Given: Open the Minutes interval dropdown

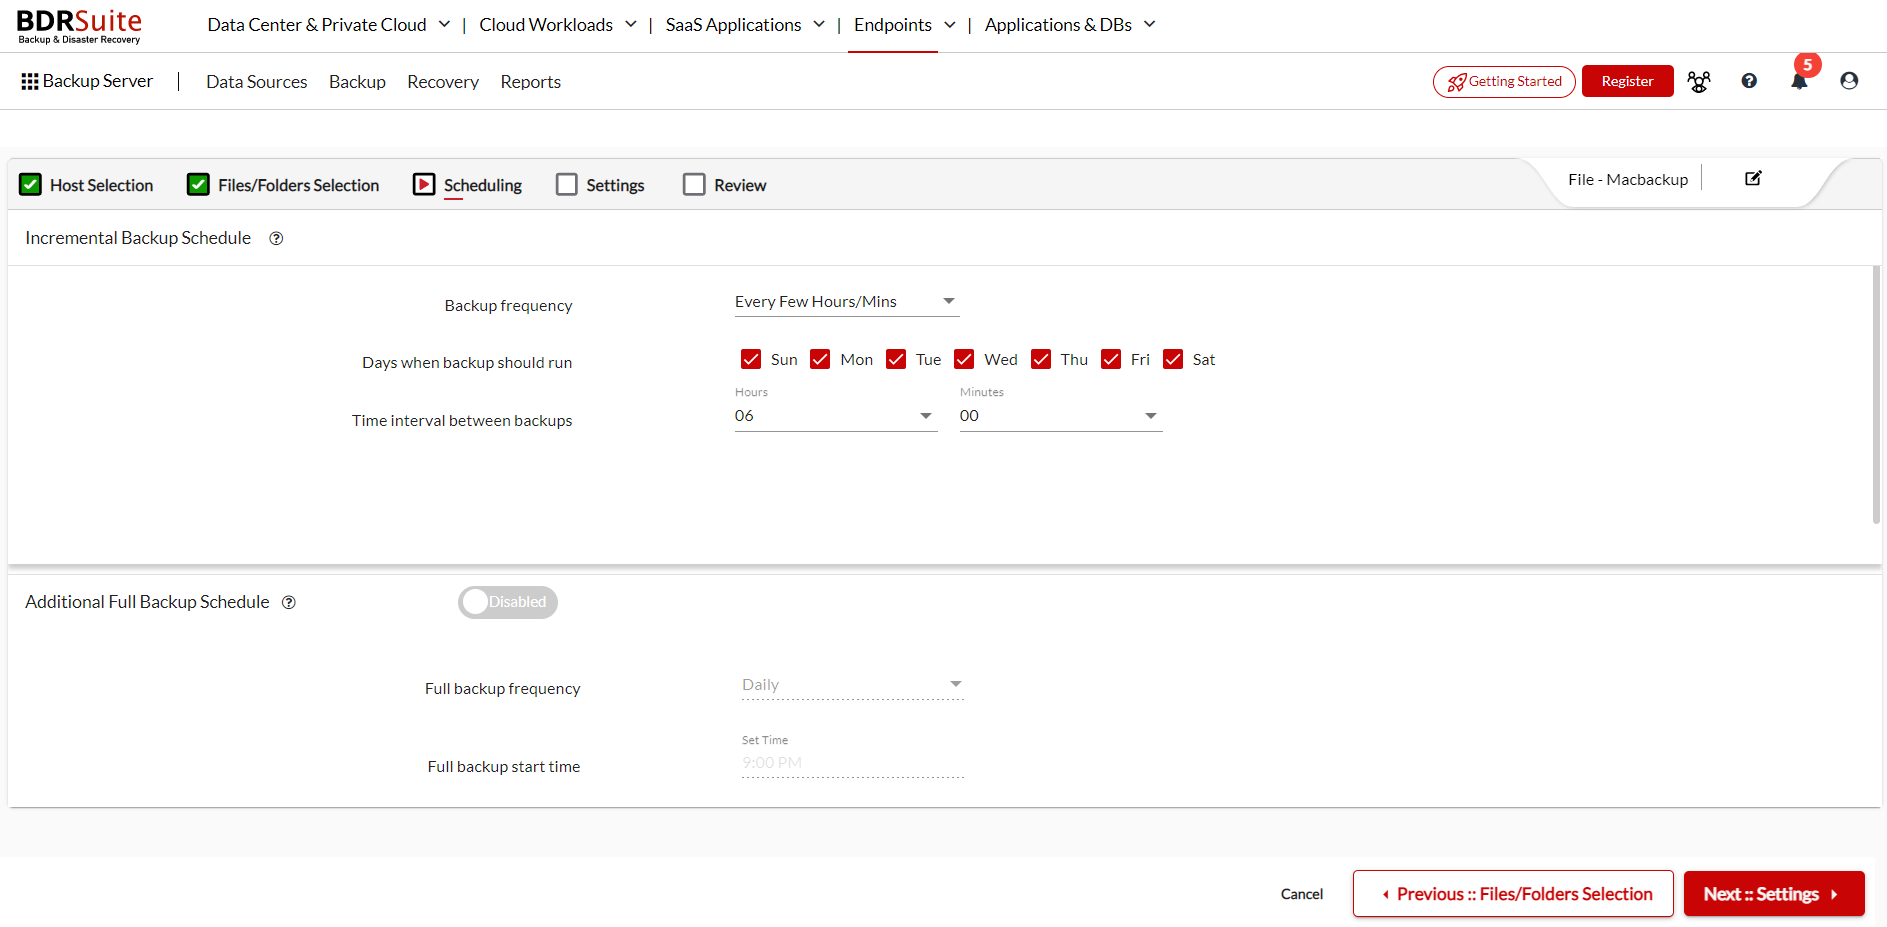Looking at the screenshot, I should coord(1061,416).
